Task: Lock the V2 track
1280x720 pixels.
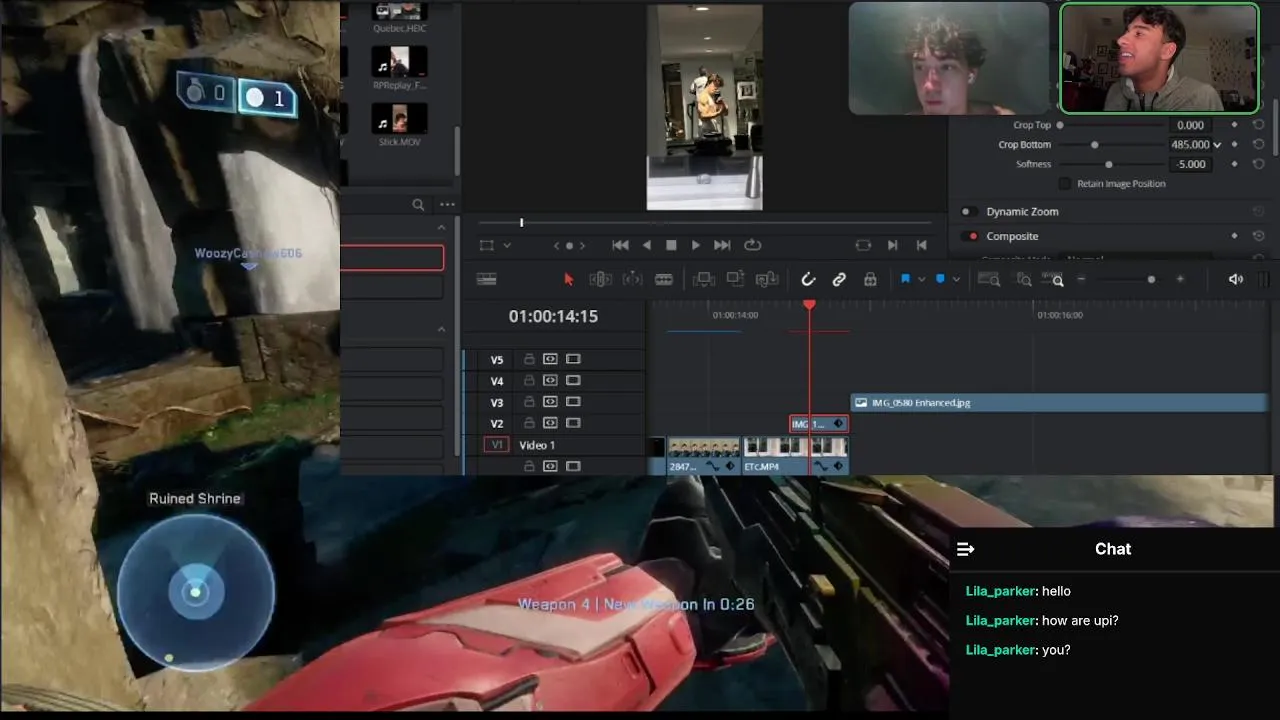Action: 529,423
